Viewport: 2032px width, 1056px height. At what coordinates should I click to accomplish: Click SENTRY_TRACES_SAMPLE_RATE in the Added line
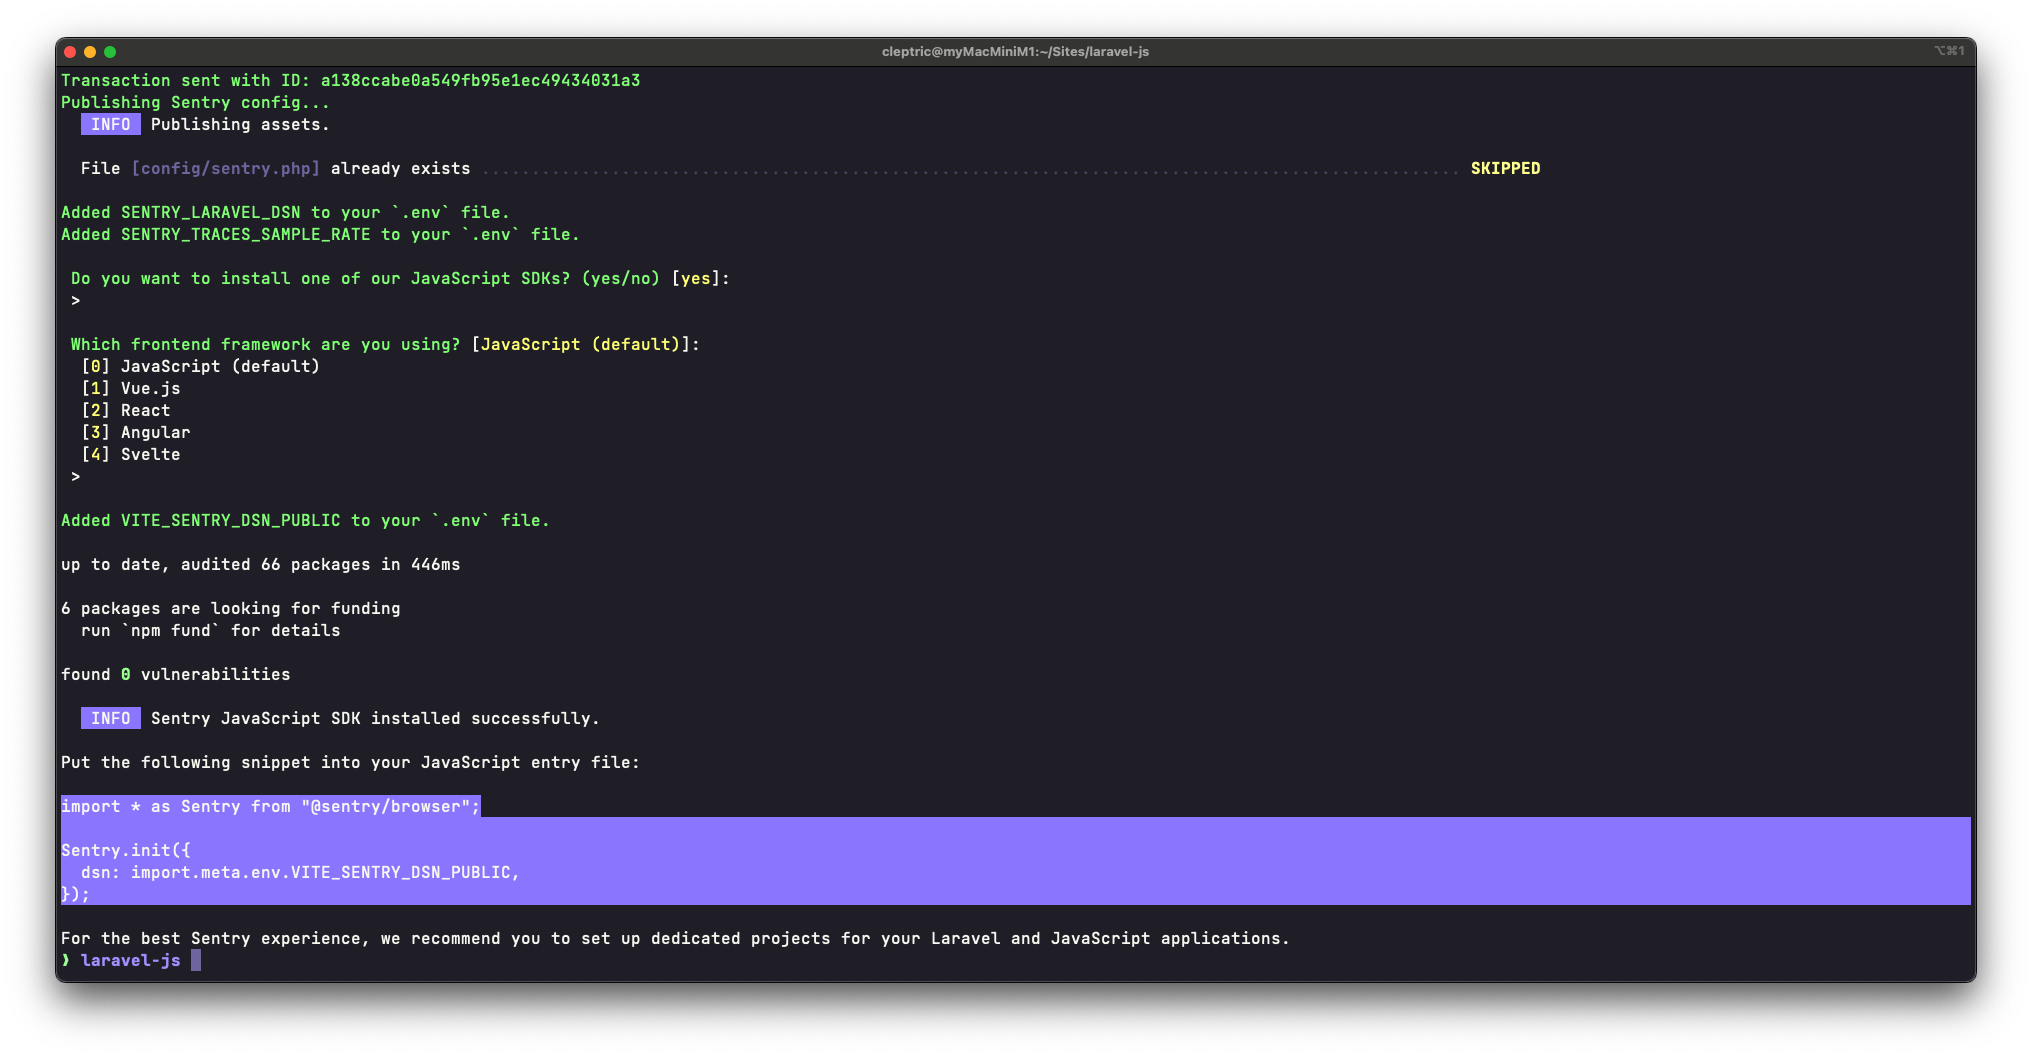(x=246, y=235)
